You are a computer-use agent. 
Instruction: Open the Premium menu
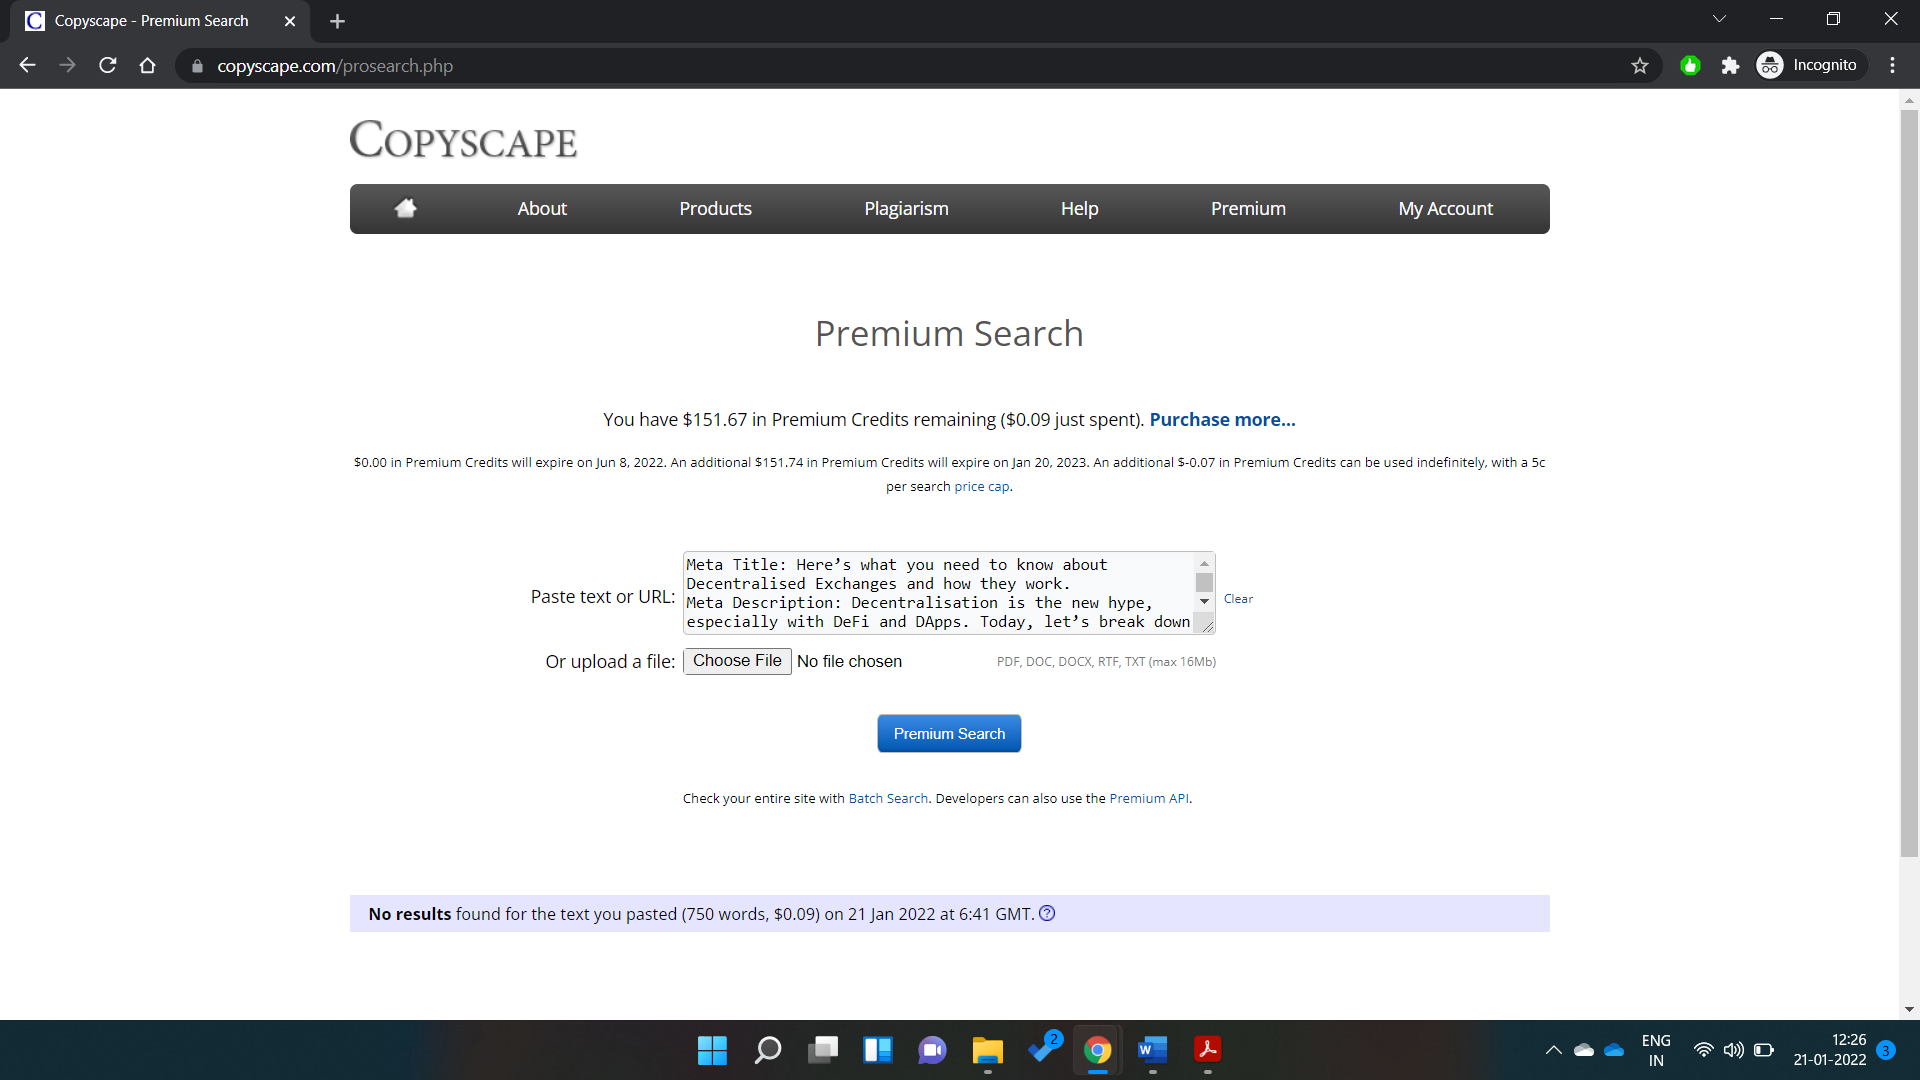tap(1248, 208)
